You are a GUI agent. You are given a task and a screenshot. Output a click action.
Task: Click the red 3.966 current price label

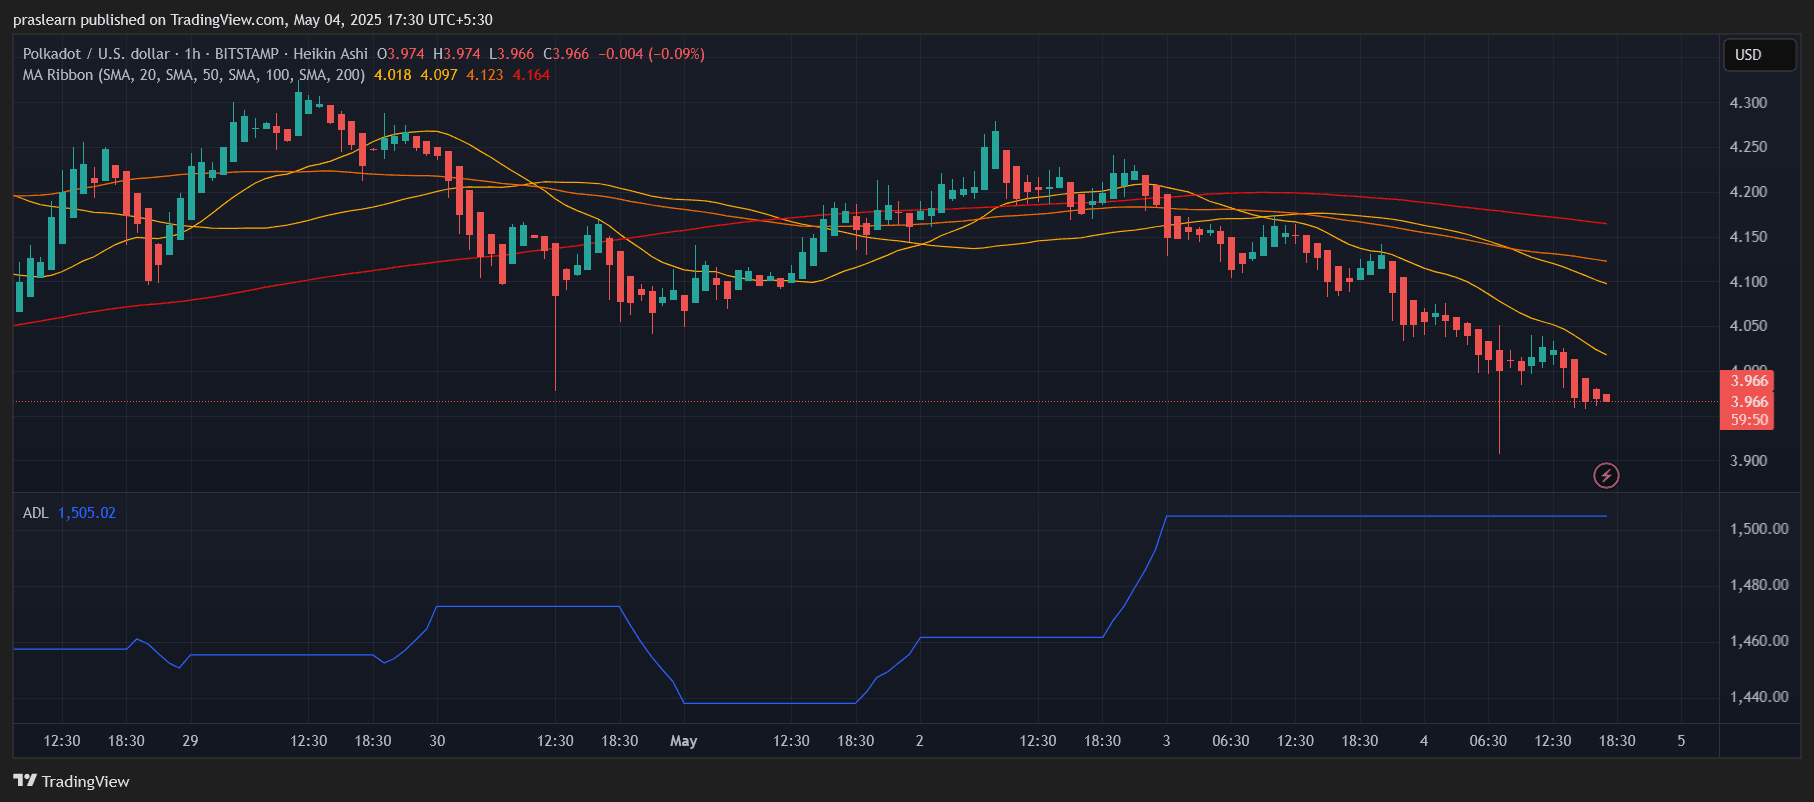click(x=1749, y=381)
